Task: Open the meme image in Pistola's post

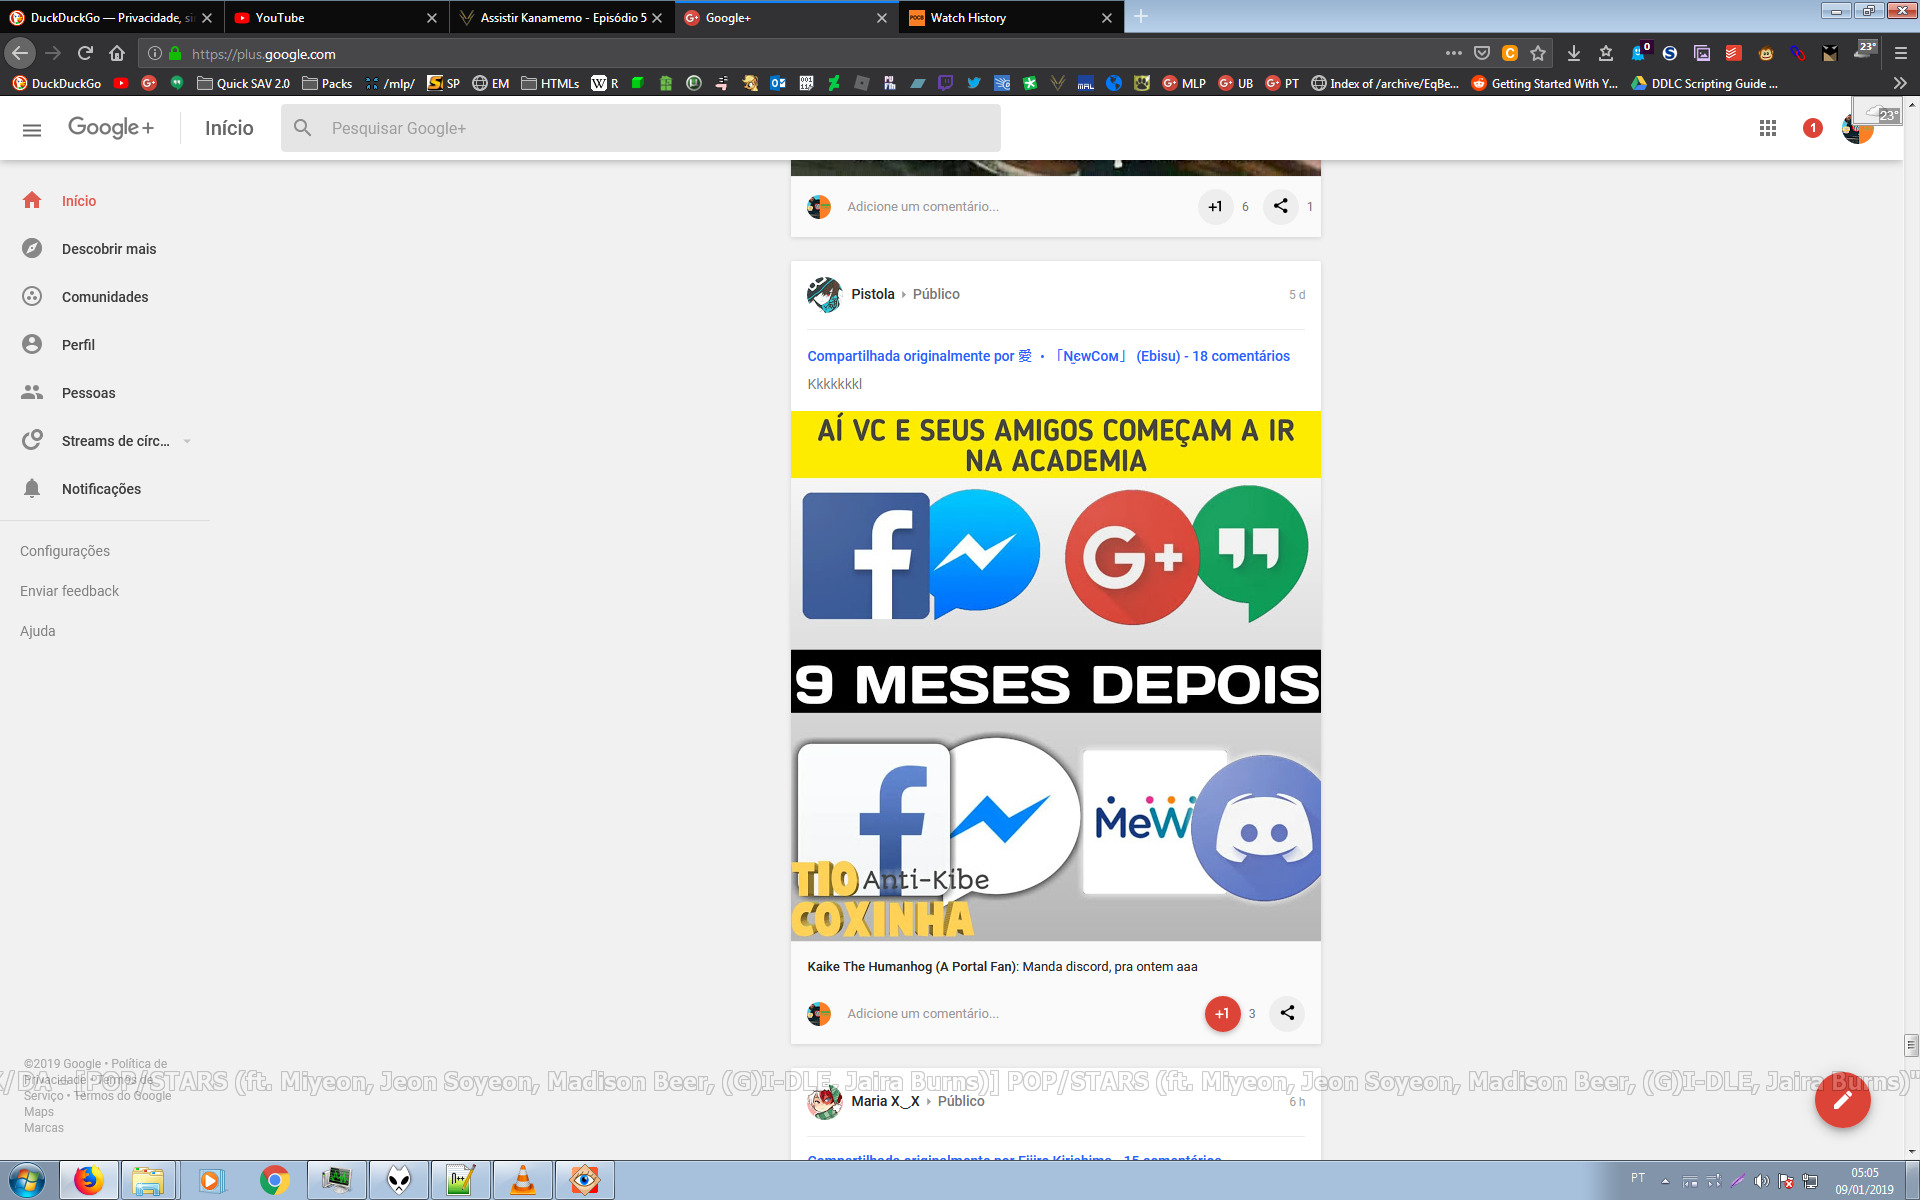Action: click(1055, 676)
